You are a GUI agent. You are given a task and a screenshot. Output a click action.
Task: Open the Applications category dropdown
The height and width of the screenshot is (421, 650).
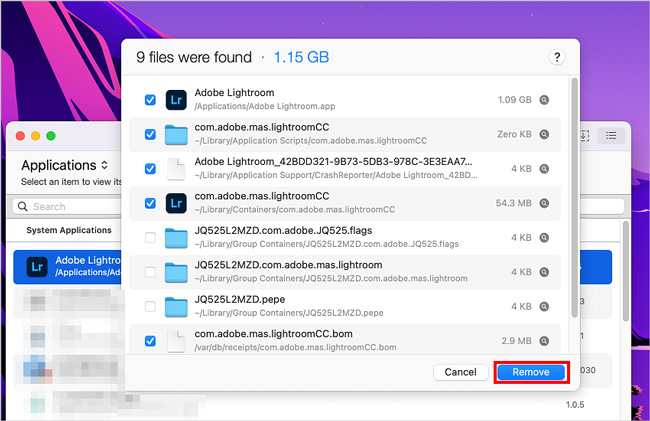[65, 165]
